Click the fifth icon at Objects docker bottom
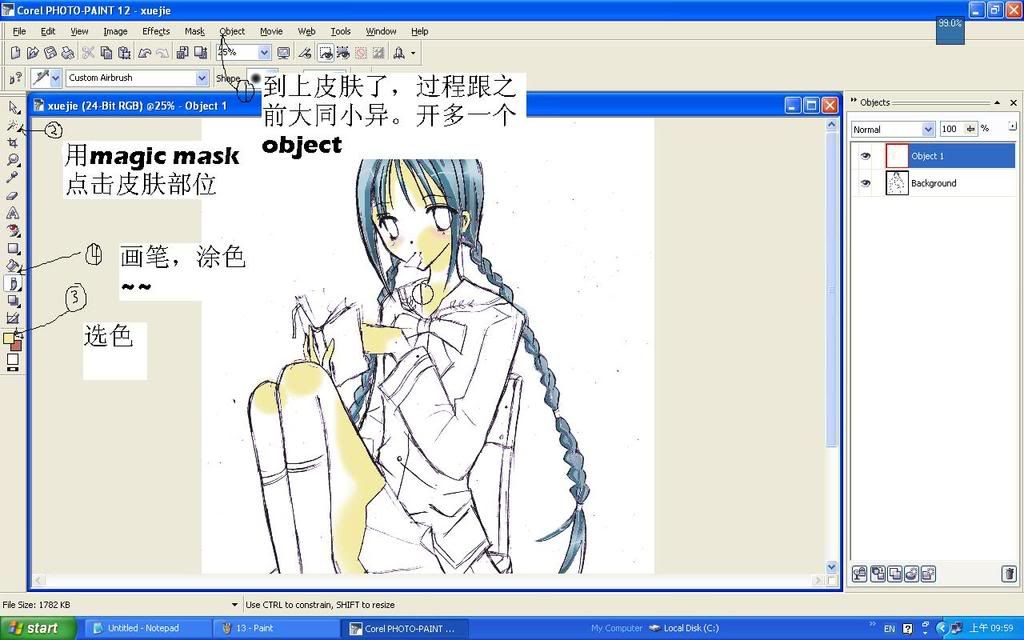This screenshot has width=1024, height=640. 928,573
